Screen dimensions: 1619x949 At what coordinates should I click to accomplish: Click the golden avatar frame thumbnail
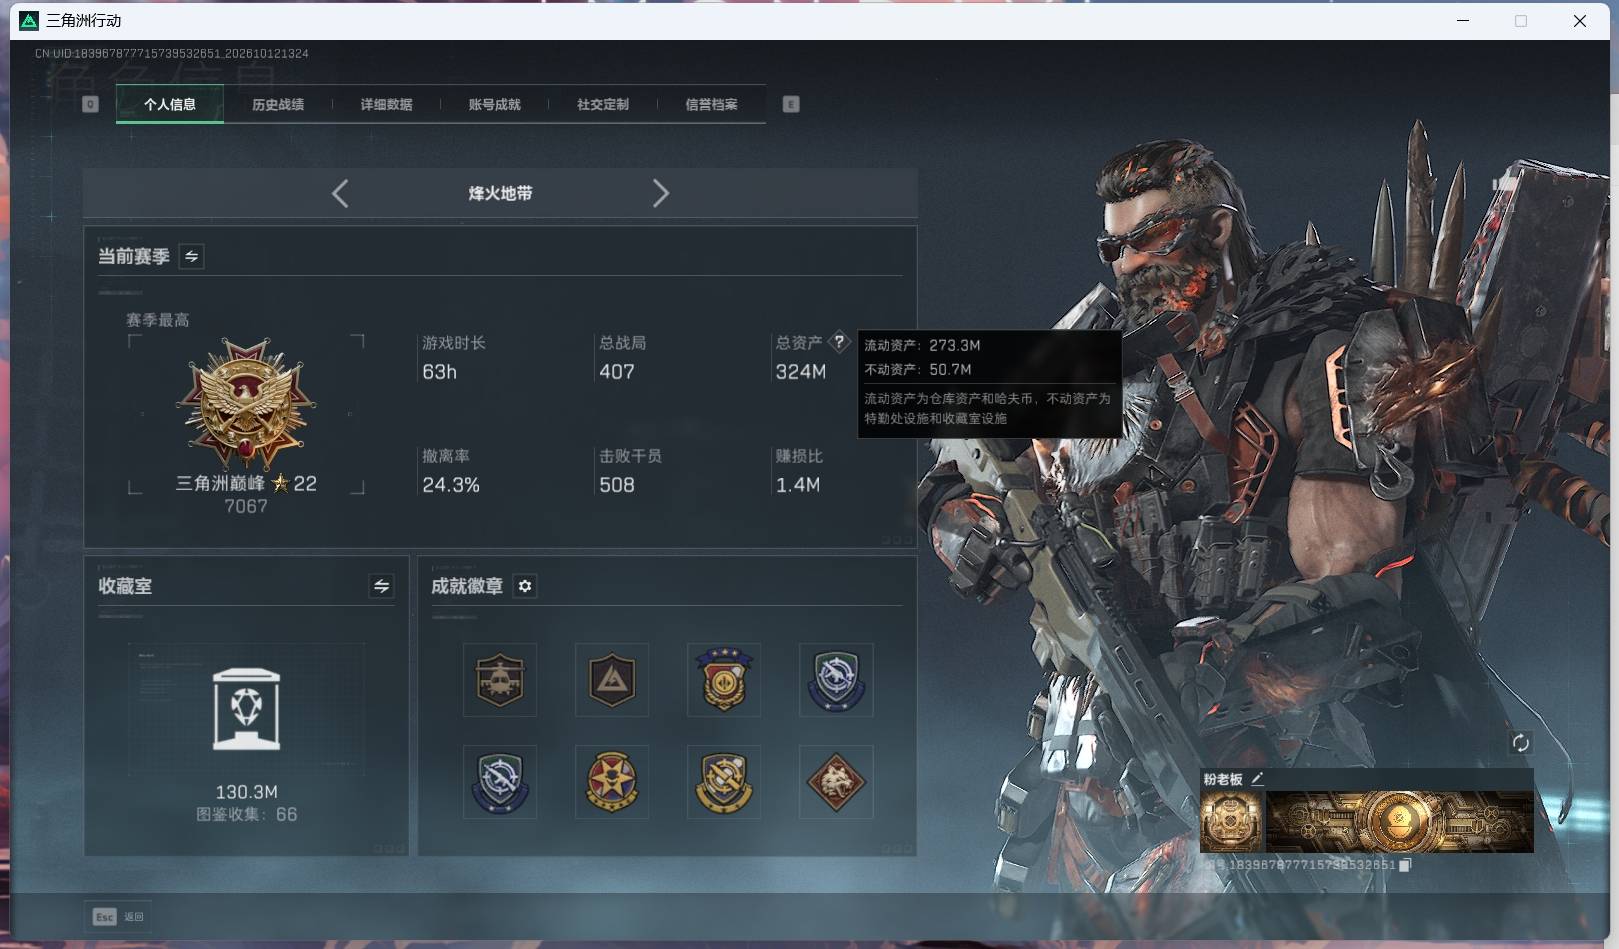(x=1232, y=821)
